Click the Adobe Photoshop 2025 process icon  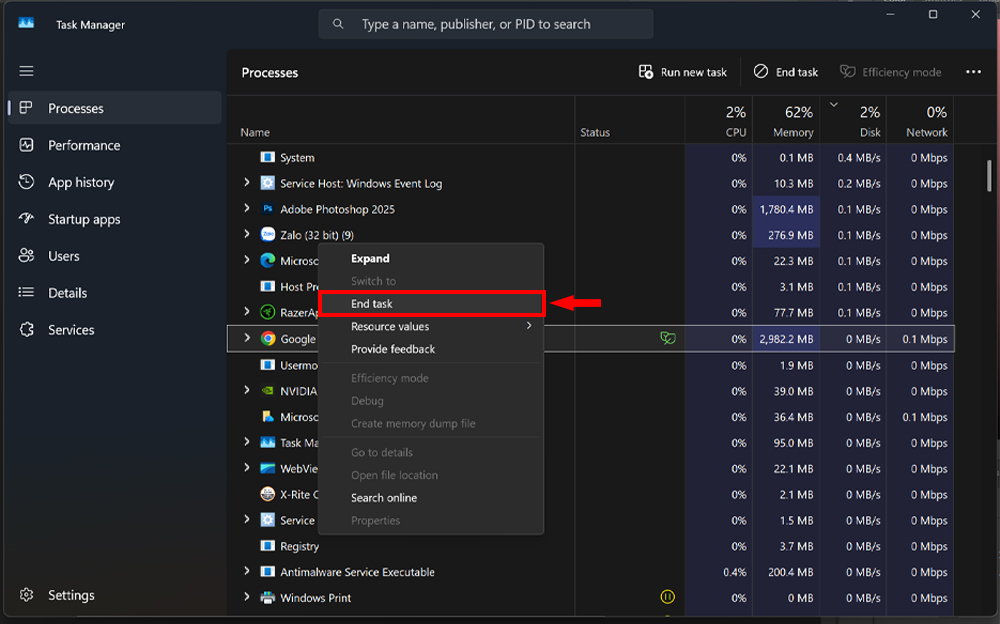(x=267, y=209)
